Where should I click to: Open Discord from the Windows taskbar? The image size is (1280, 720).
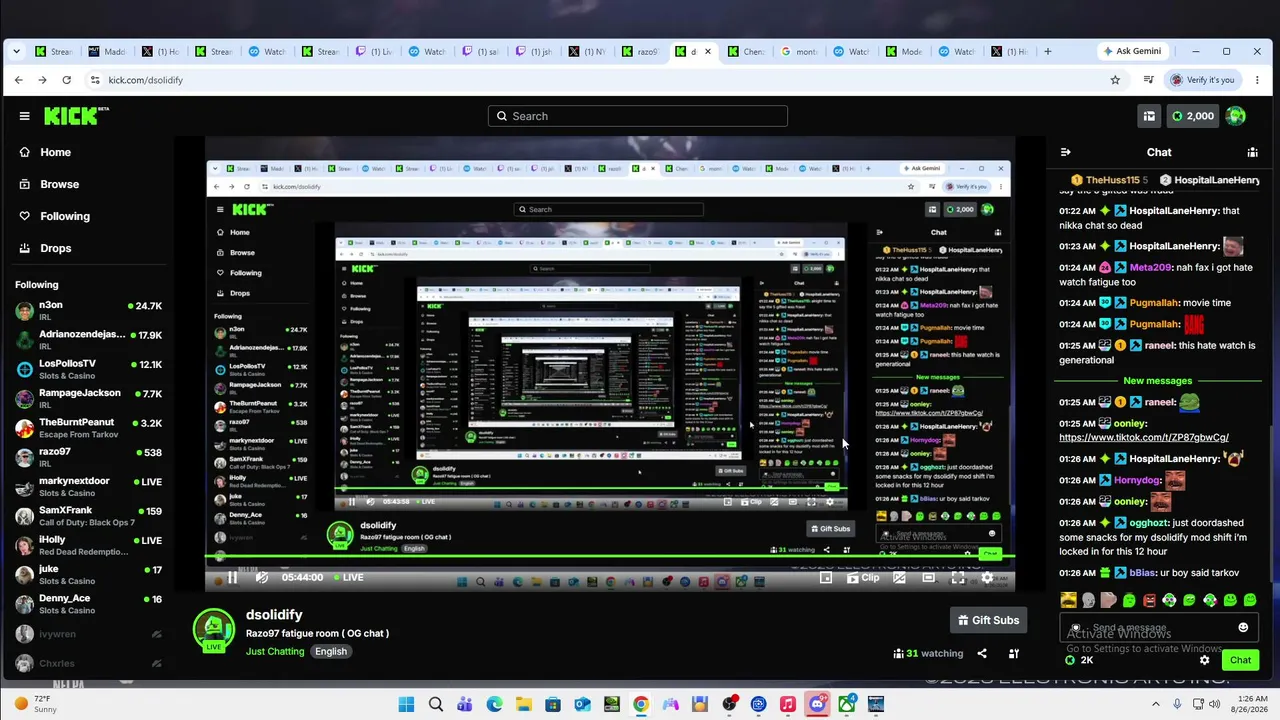(817, 704)
